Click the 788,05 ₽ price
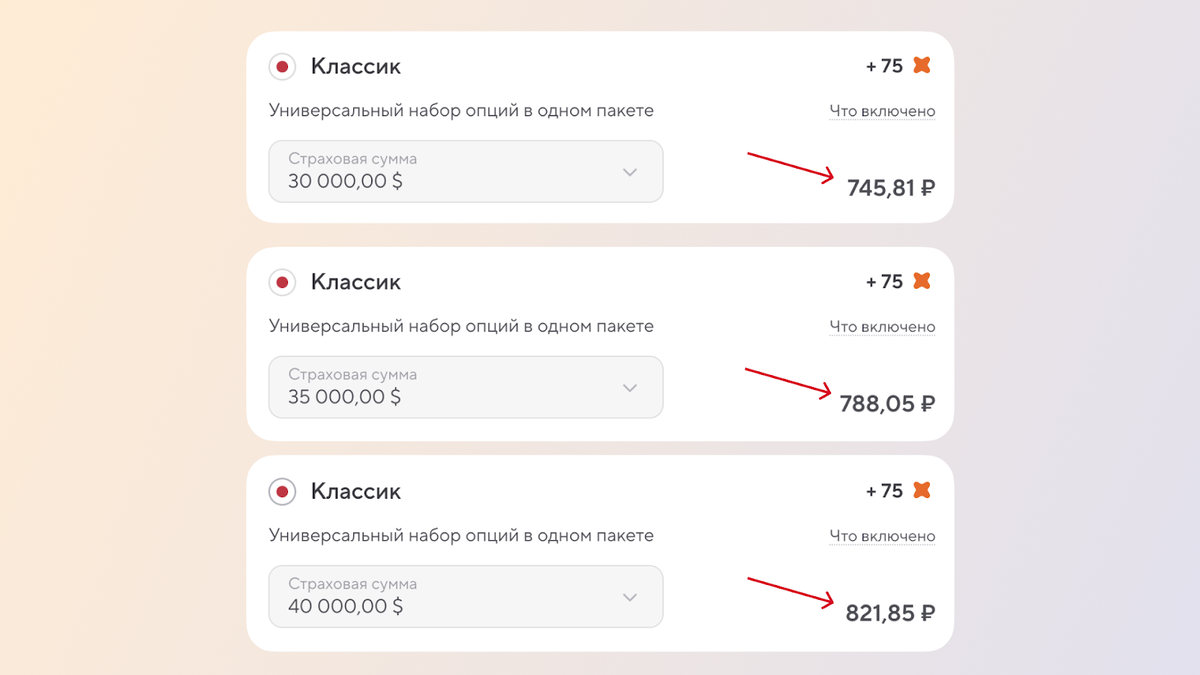Image resolution: width=1200 pixels, height=675 pixels. (x=887, y=404)
